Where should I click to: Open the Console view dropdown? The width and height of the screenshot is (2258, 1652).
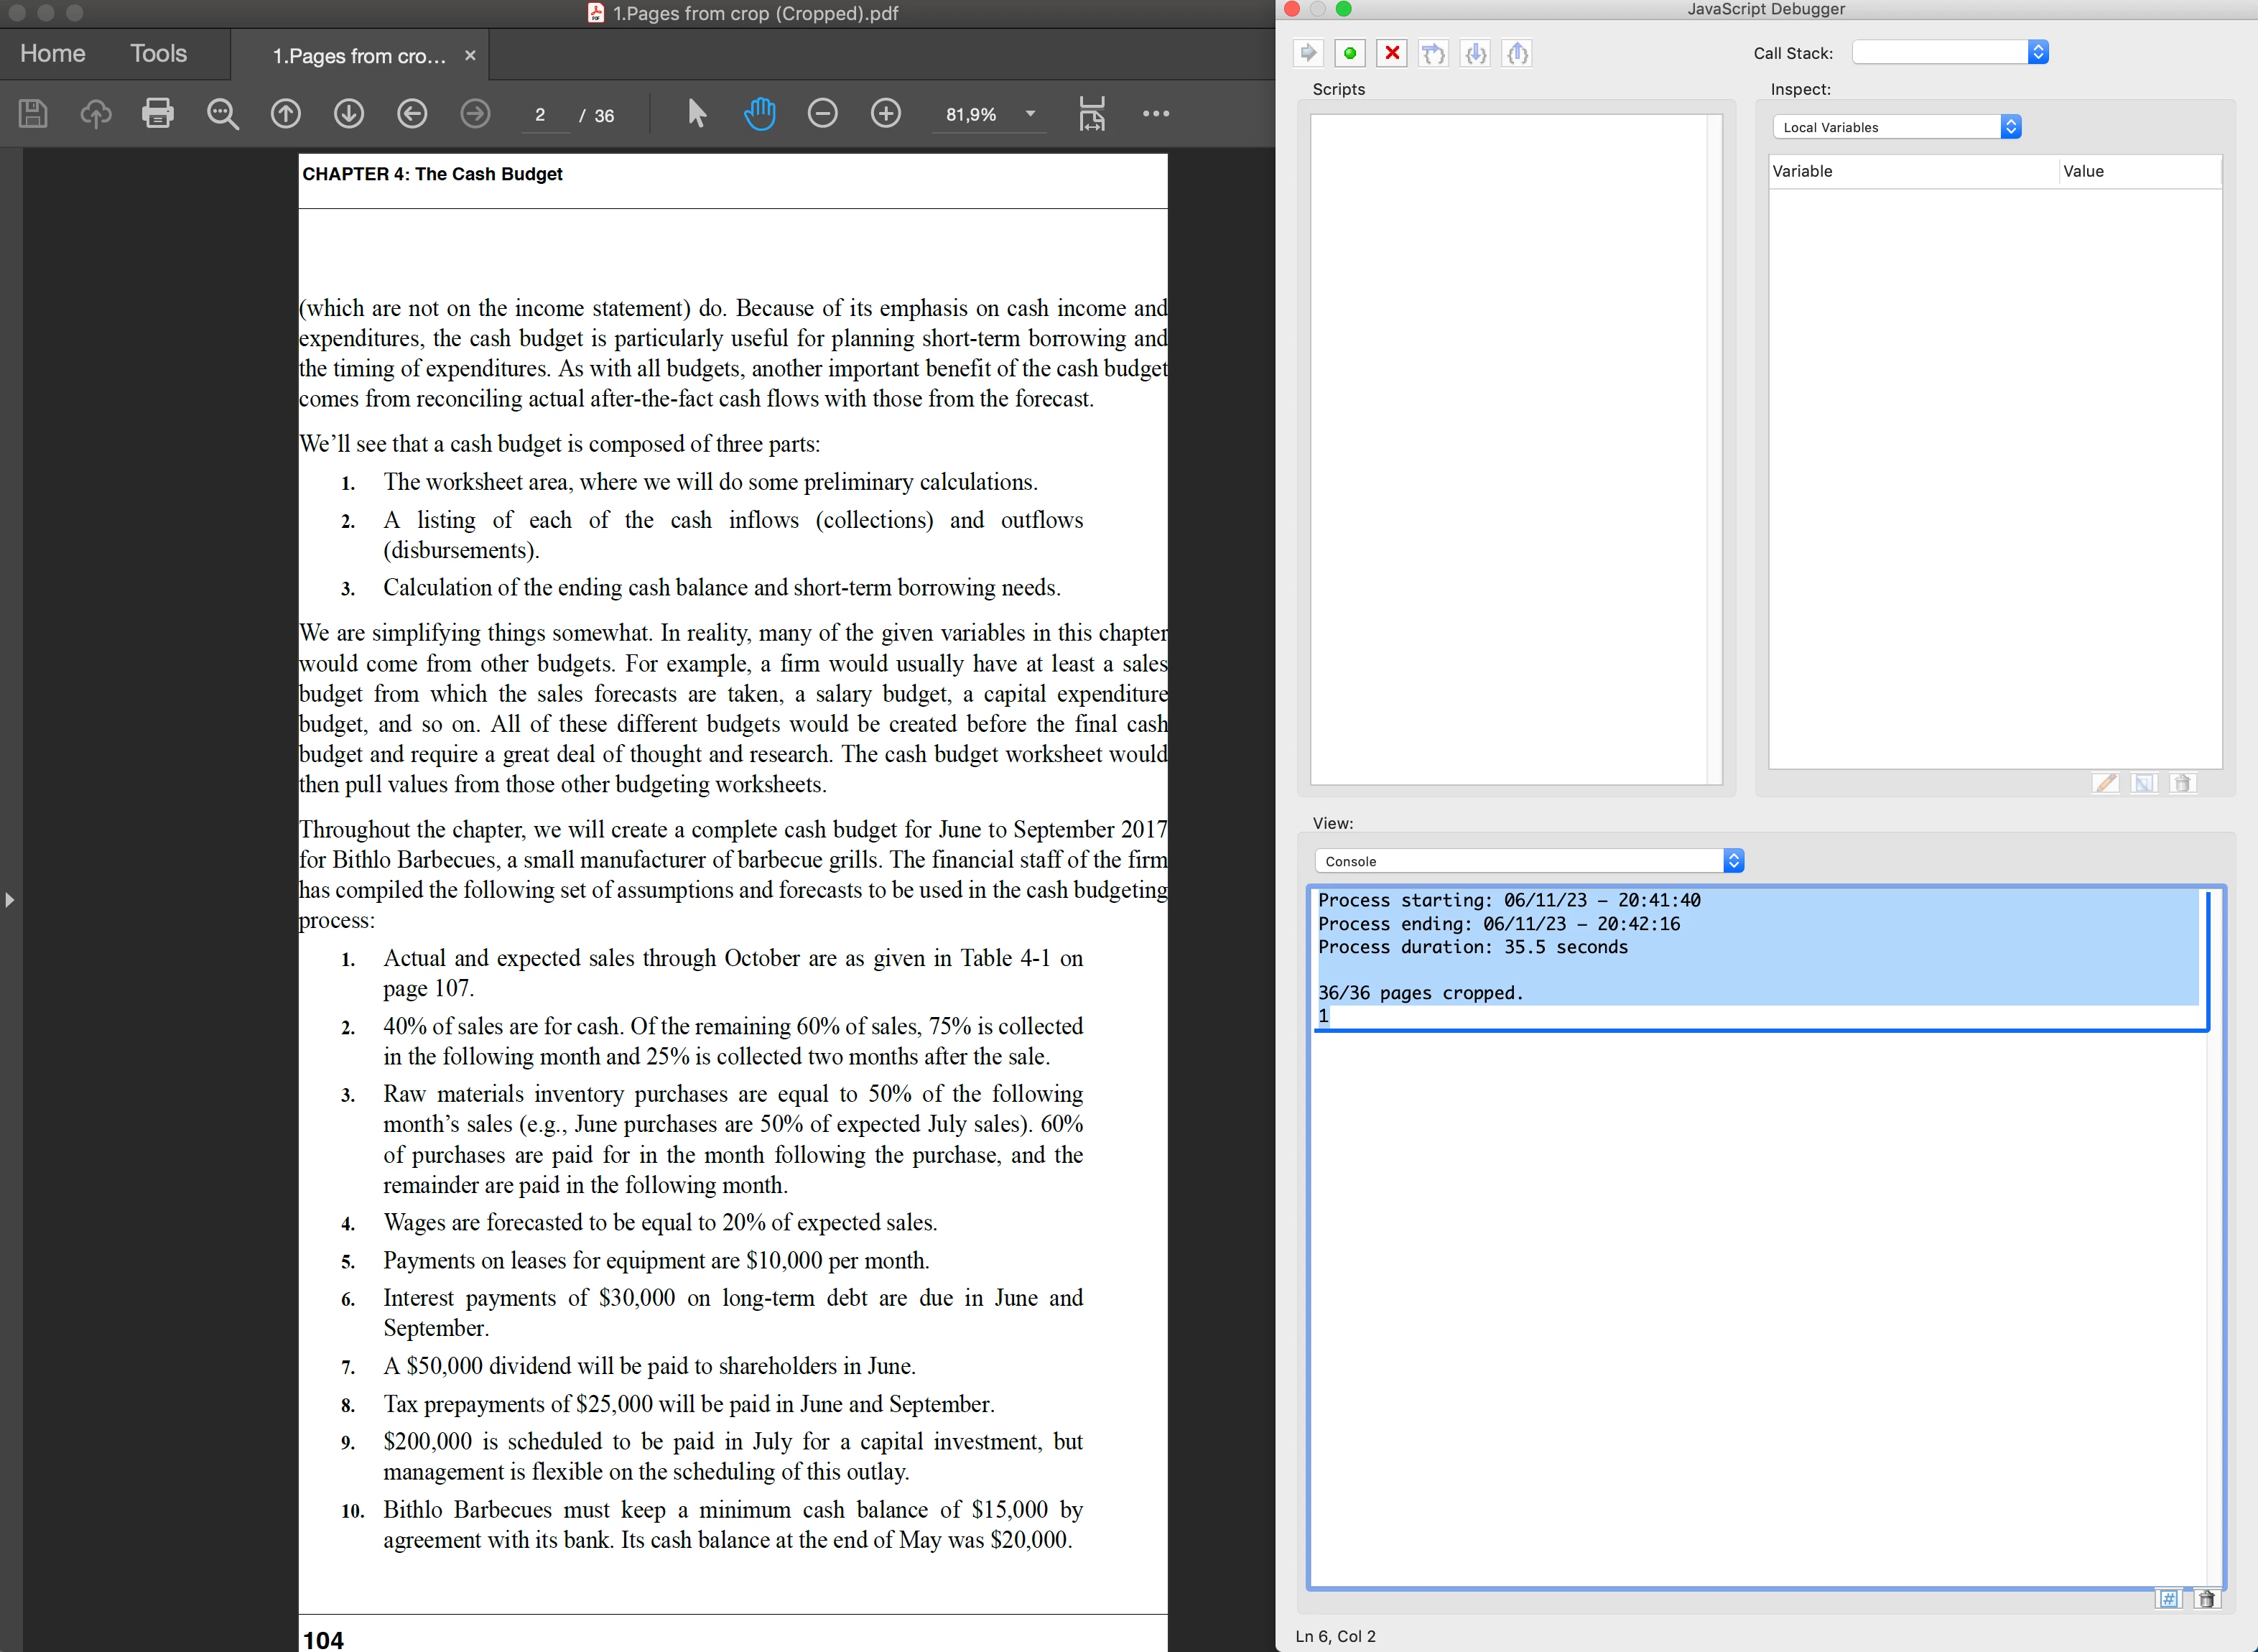point(1529,861)
